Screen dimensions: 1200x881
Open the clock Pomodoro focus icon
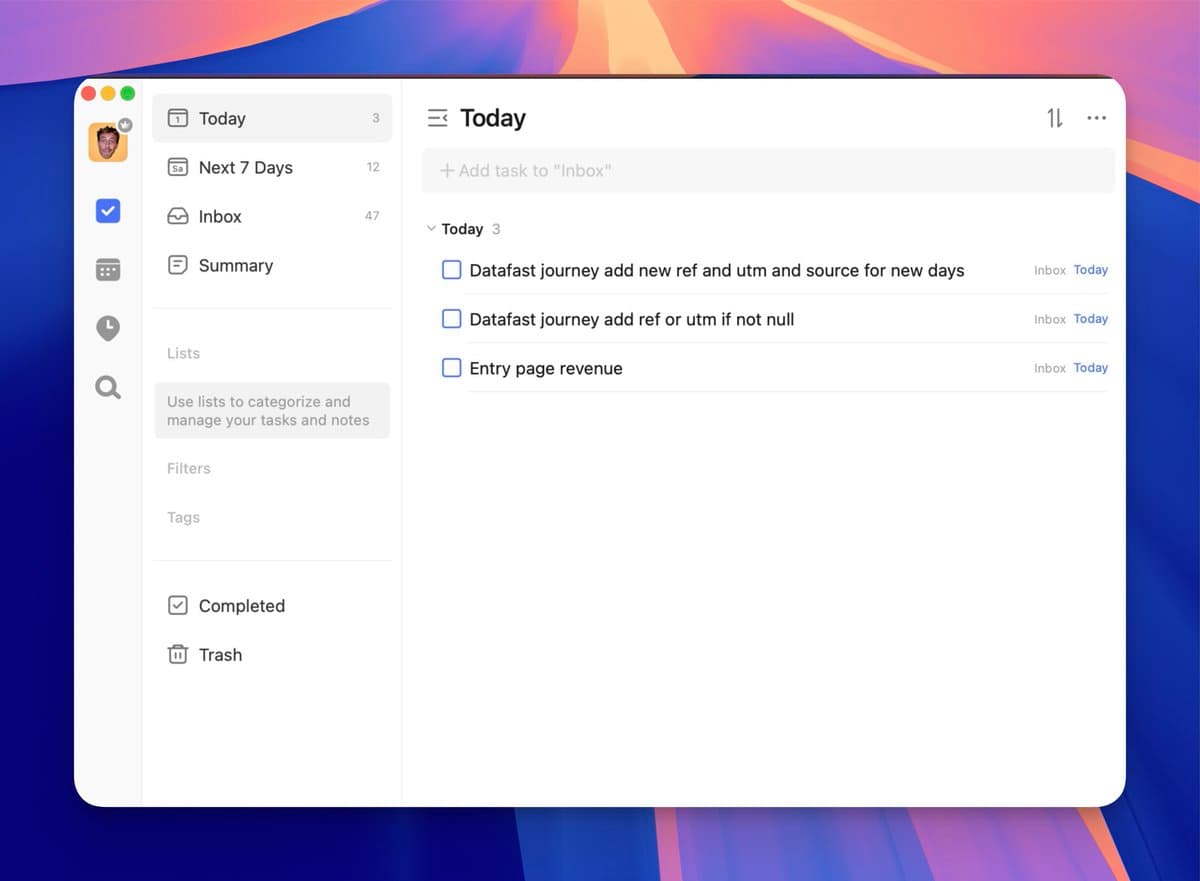(x=107, y=328)
